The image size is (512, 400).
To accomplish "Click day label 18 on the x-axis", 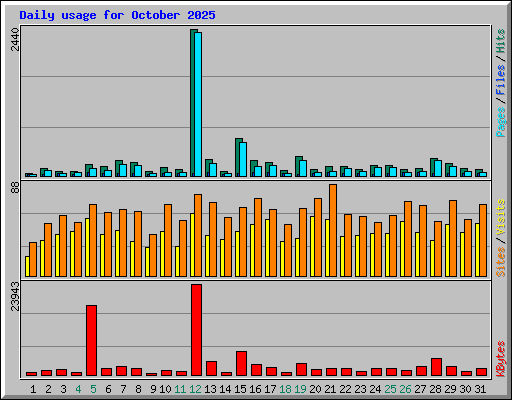I will (285, 389).
